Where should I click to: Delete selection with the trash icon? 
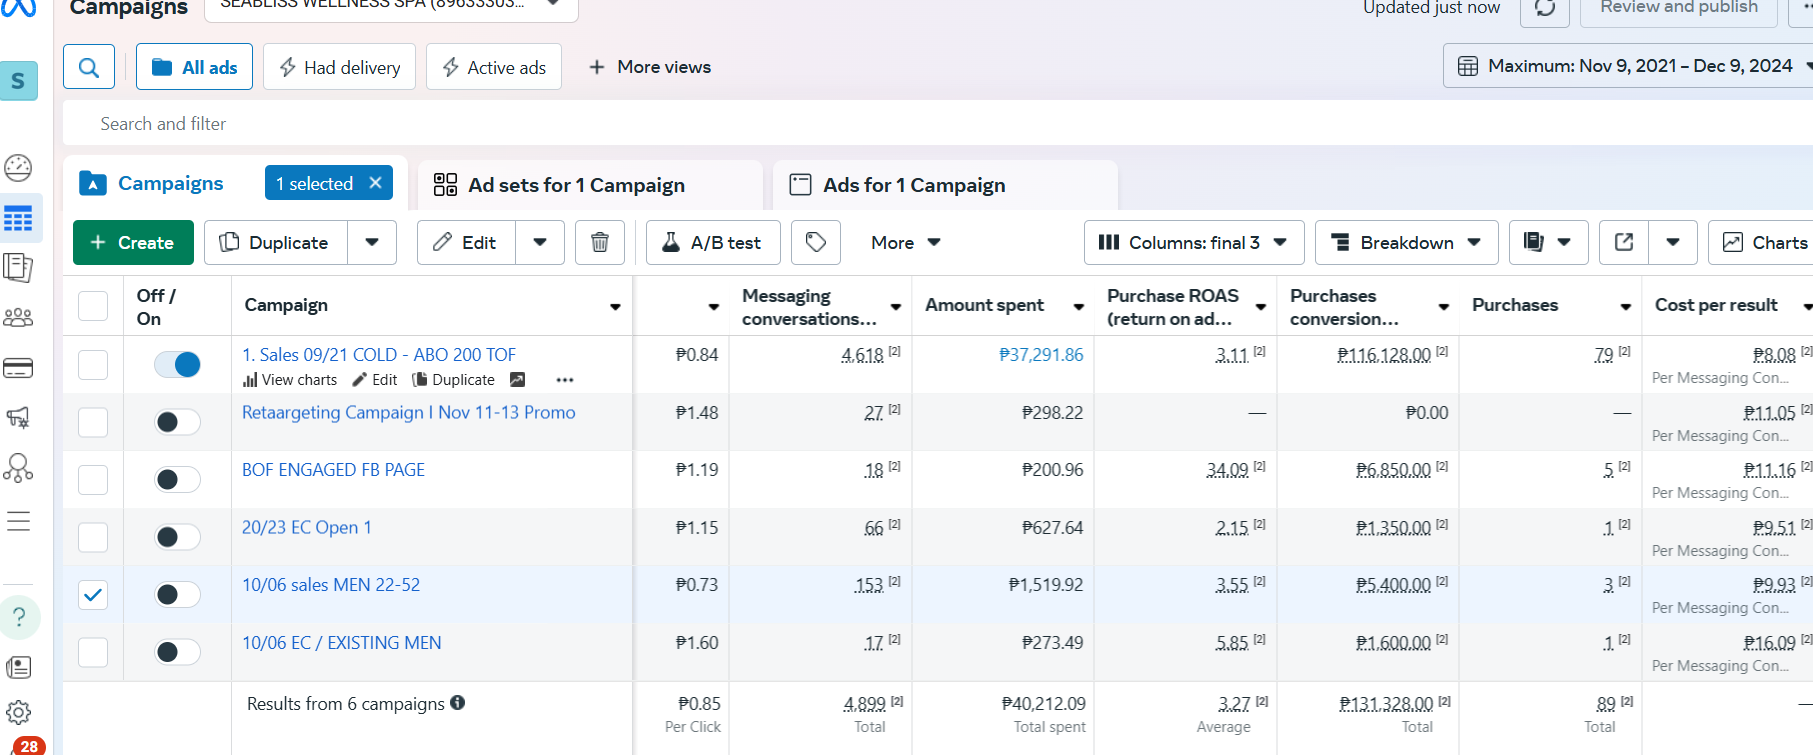point(600,243)
